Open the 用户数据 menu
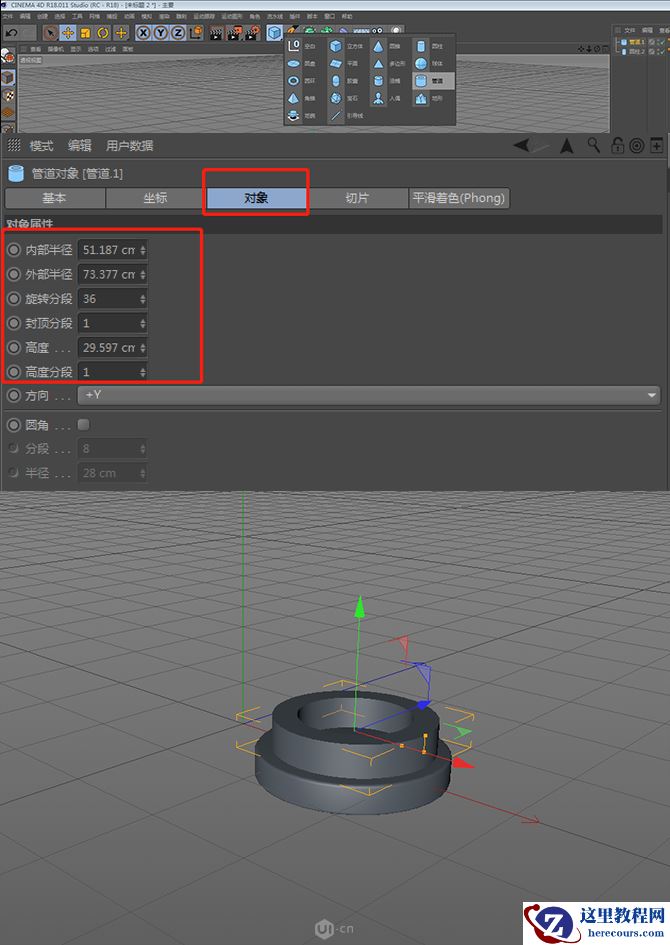The width and height of the screenshot is (670, 945). 130,145
